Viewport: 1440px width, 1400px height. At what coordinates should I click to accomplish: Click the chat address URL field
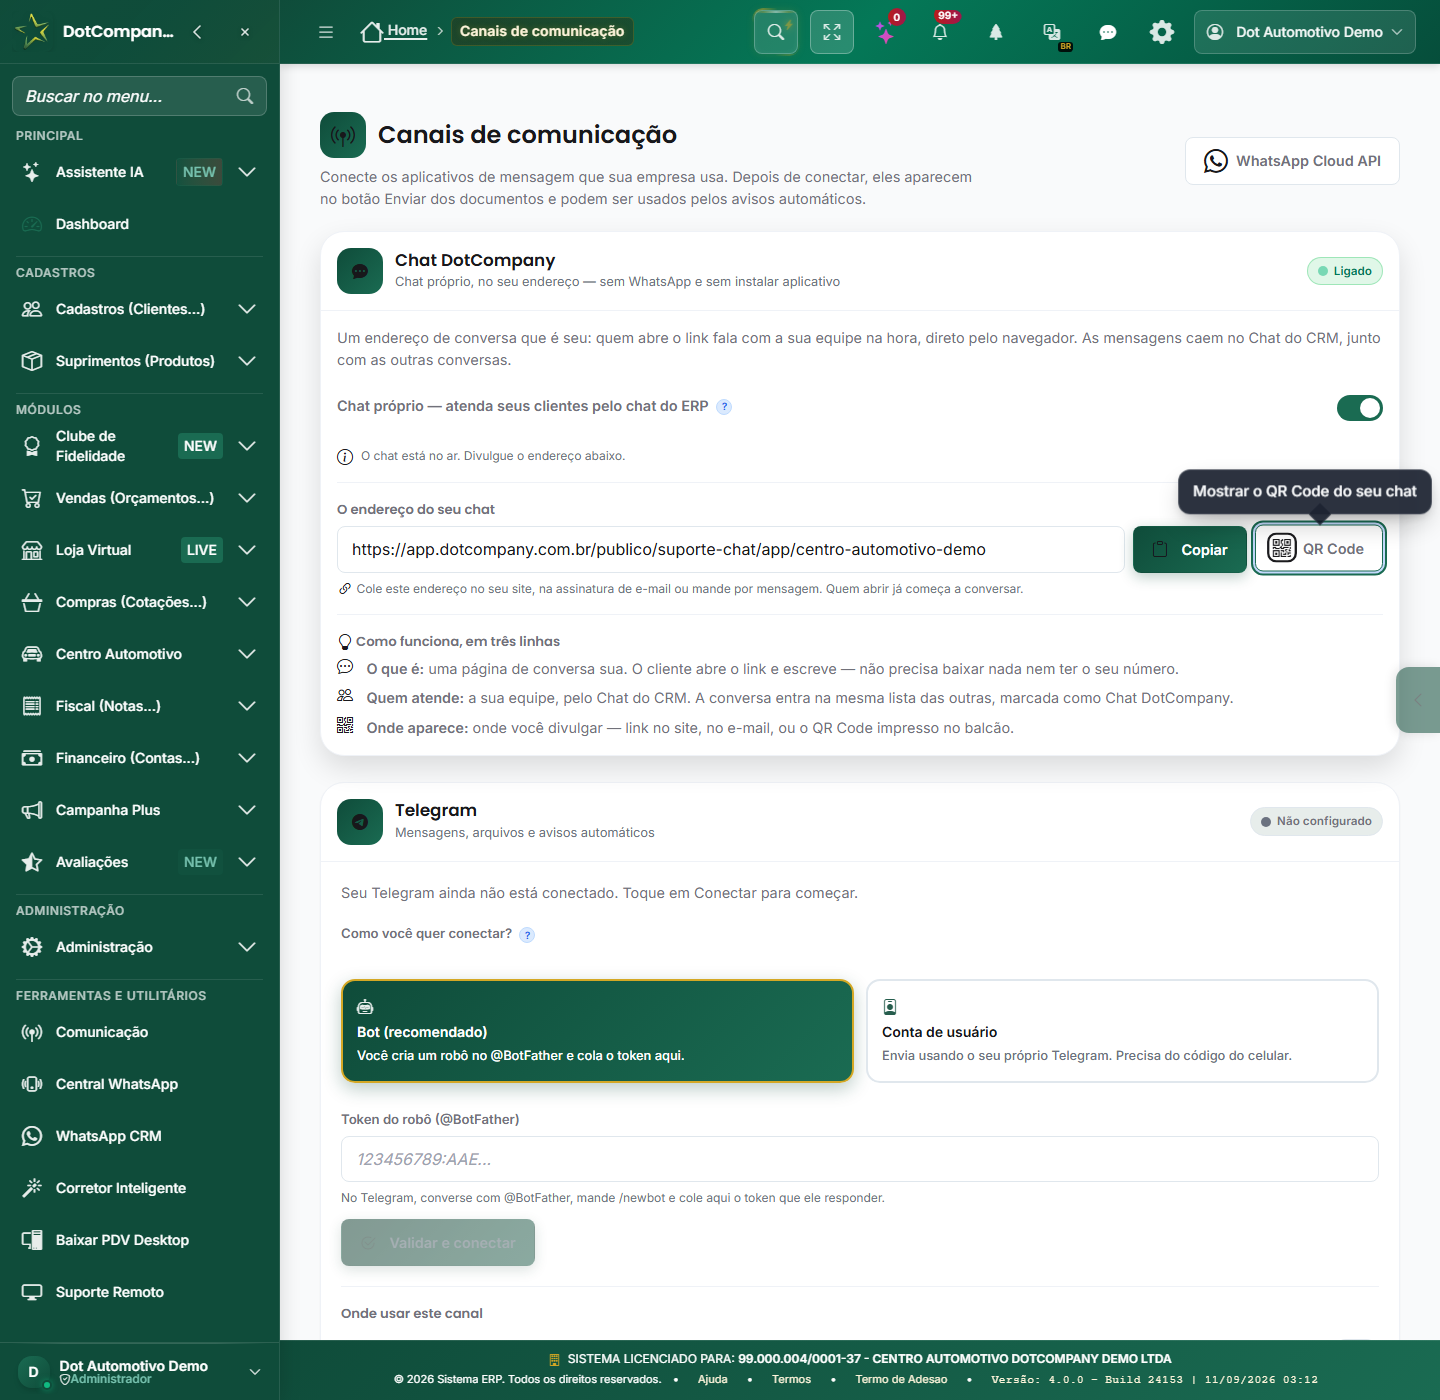(x=731, y=550)
